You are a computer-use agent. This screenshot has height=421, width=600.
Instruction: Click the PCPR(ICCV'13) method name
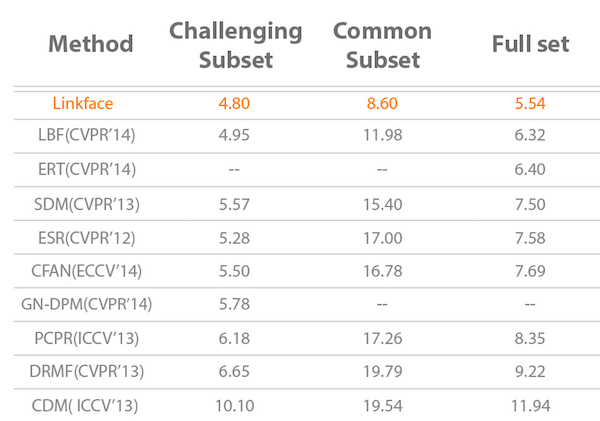point(90,337)
